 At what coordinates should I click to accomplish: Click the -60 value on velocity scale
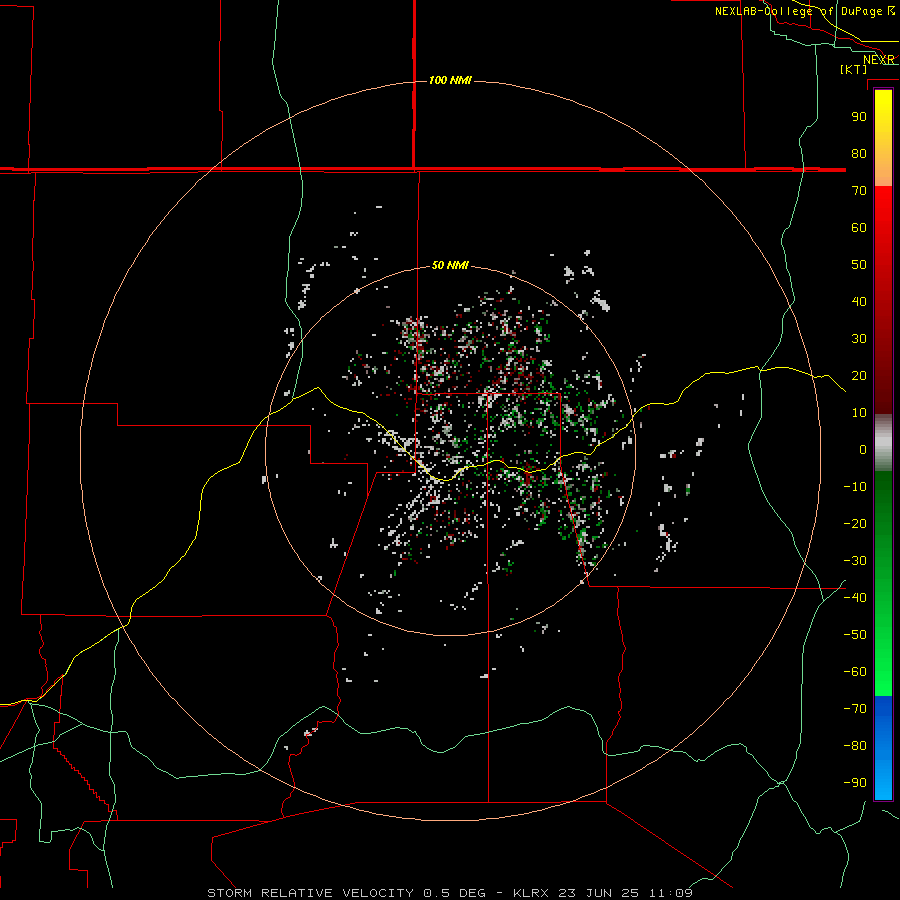855,672
